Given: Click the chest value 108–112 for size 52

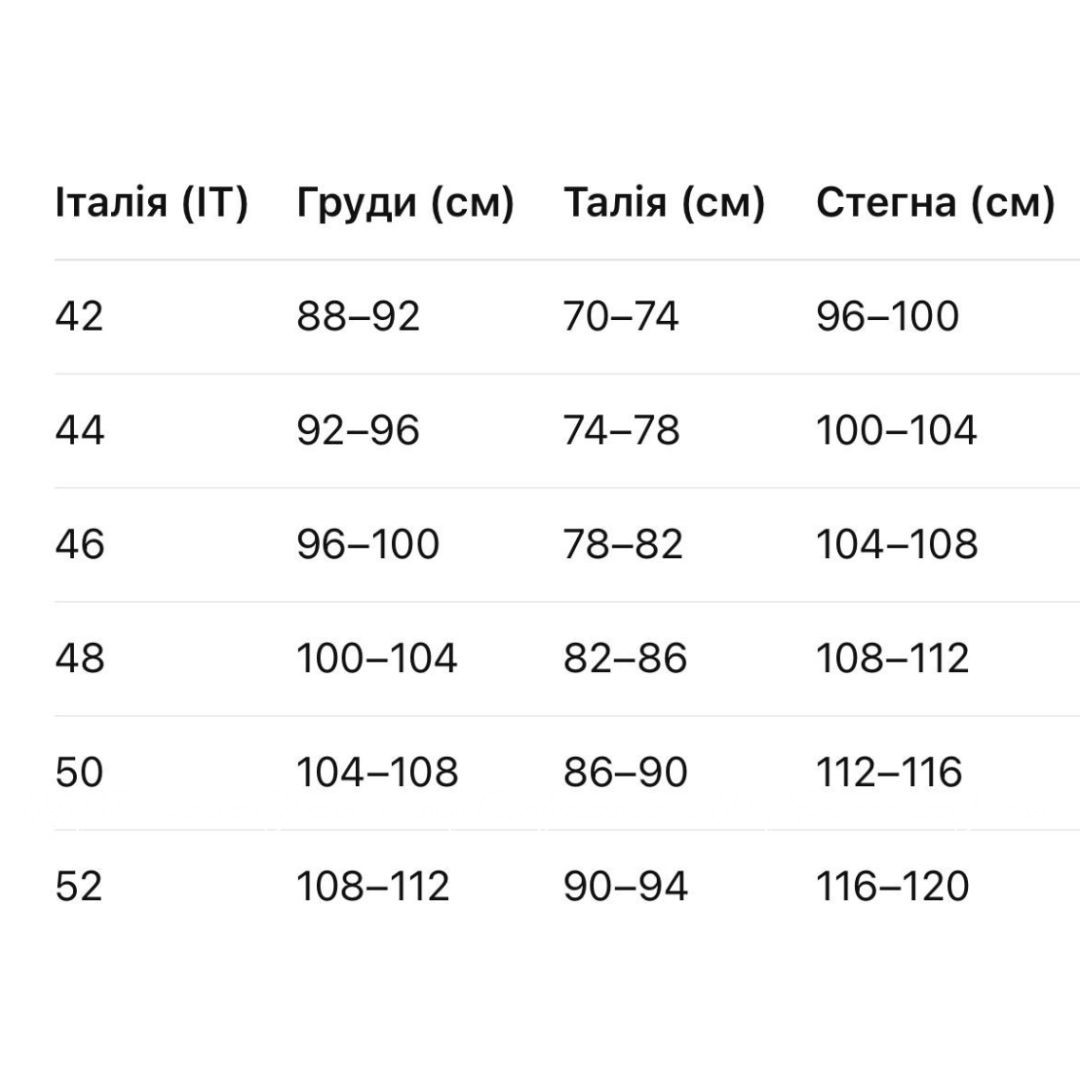Looking at the screenshot, I should 373,887.
